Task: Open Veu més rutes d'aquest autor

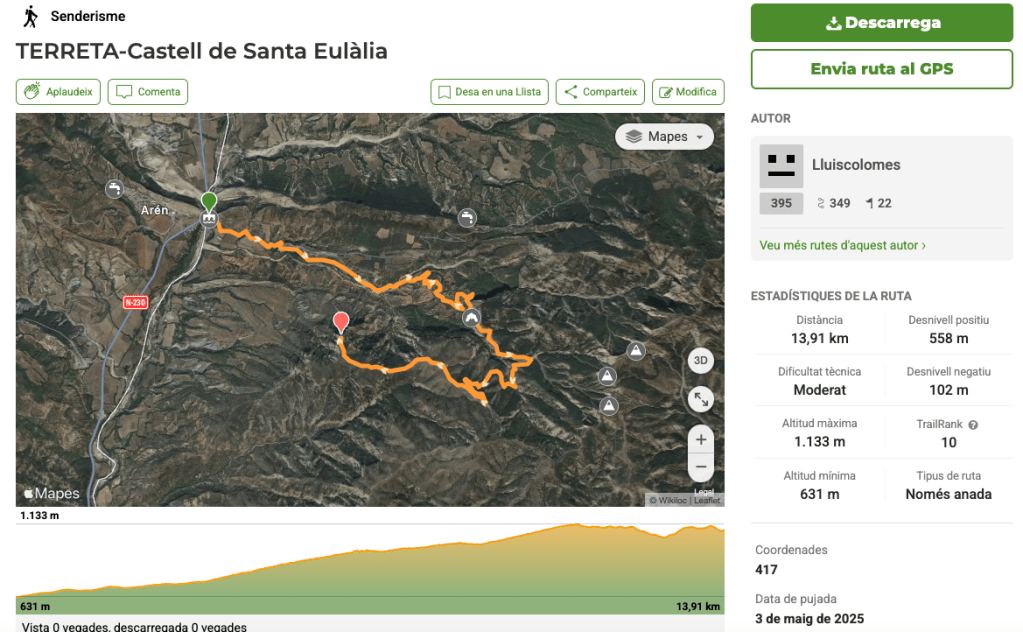Action: 842,245
